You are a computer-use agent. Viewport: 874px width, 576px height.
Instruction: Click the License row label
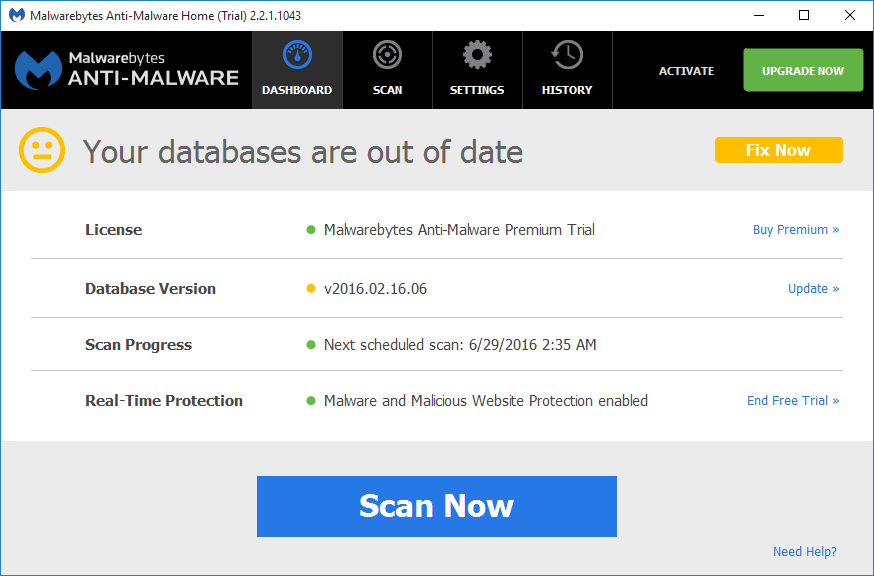(114, 230)
